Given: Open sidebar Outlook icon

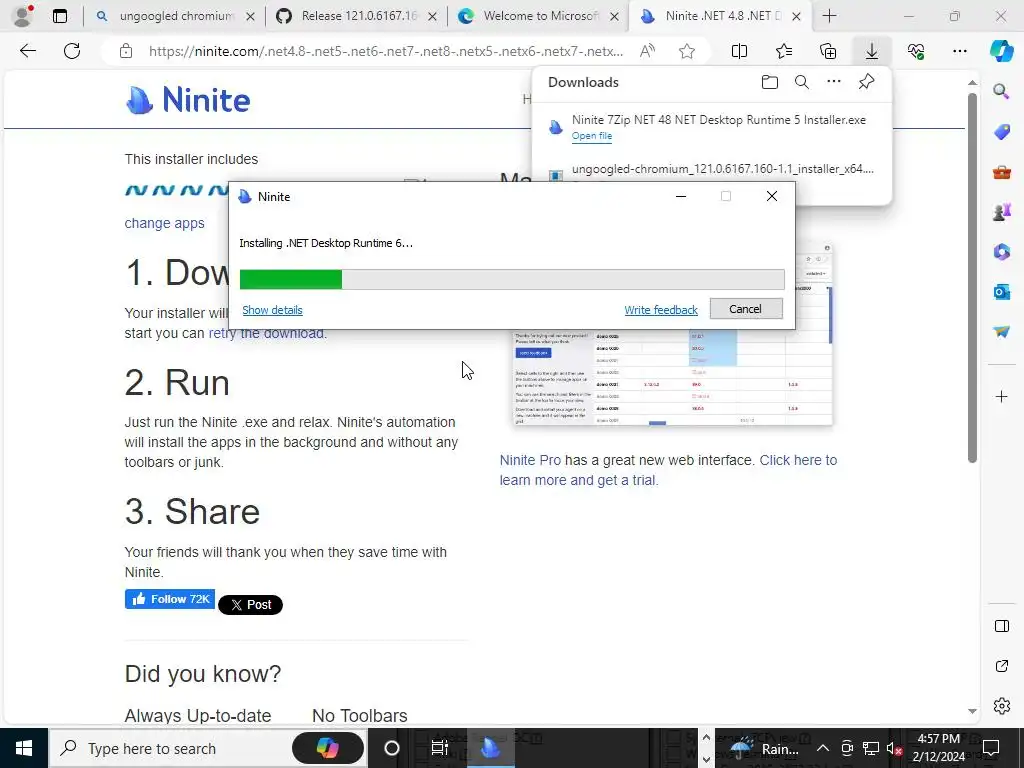Looking at the screenshot, I should click(x=1001, y=291).
